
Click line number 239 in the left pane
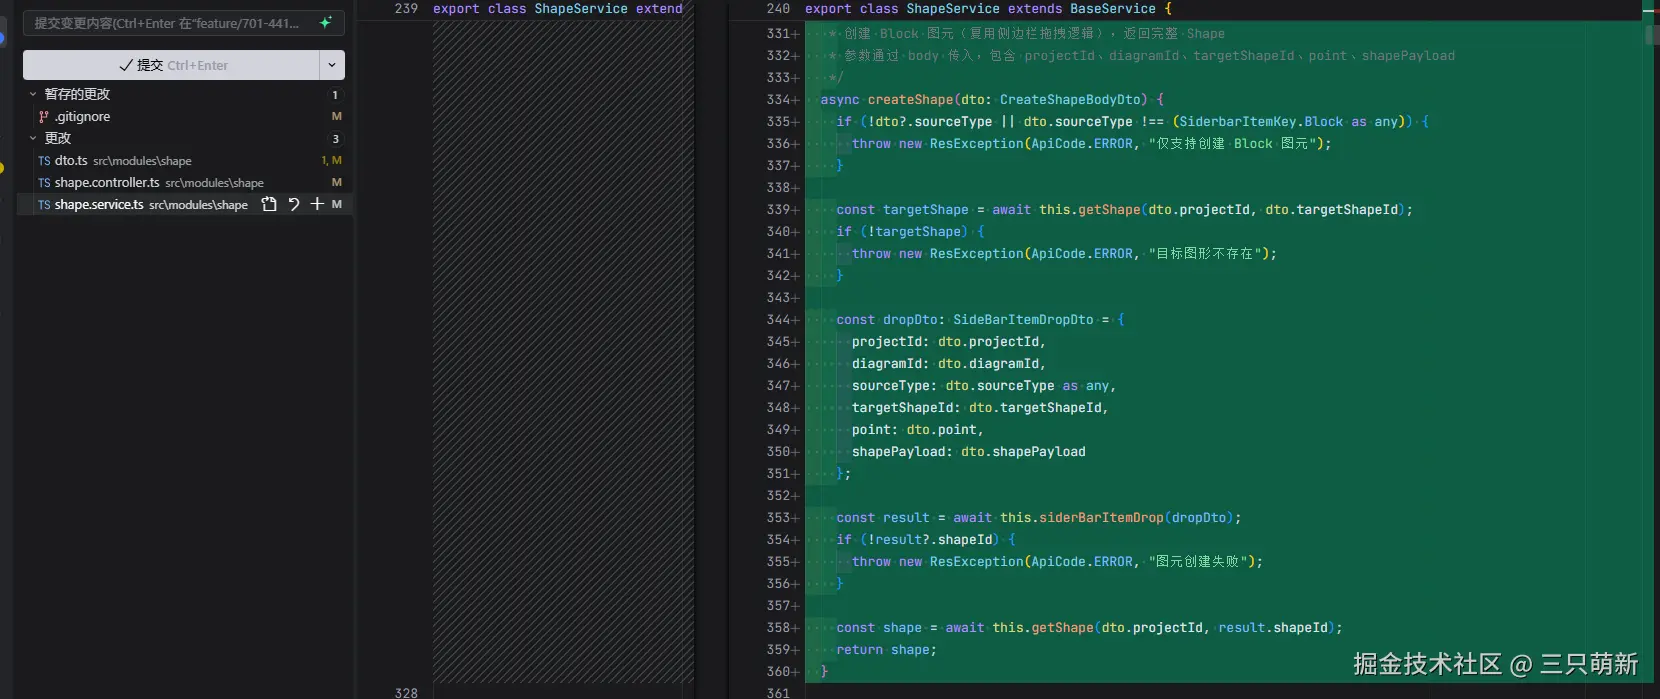(x=406, y=8)
